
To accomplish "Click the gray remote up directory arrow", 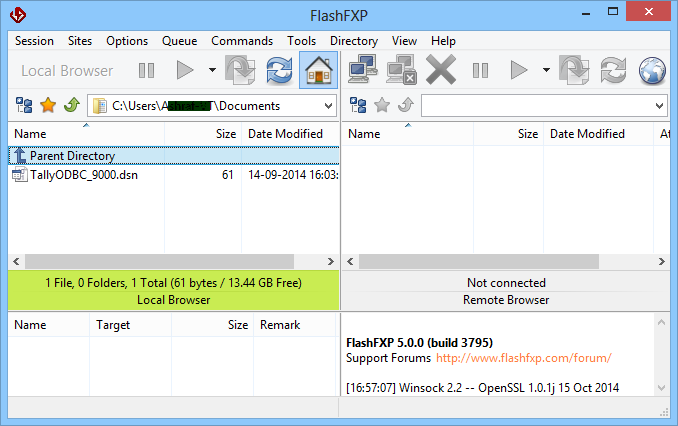I will pyautogui.click(x=406, y=105).
